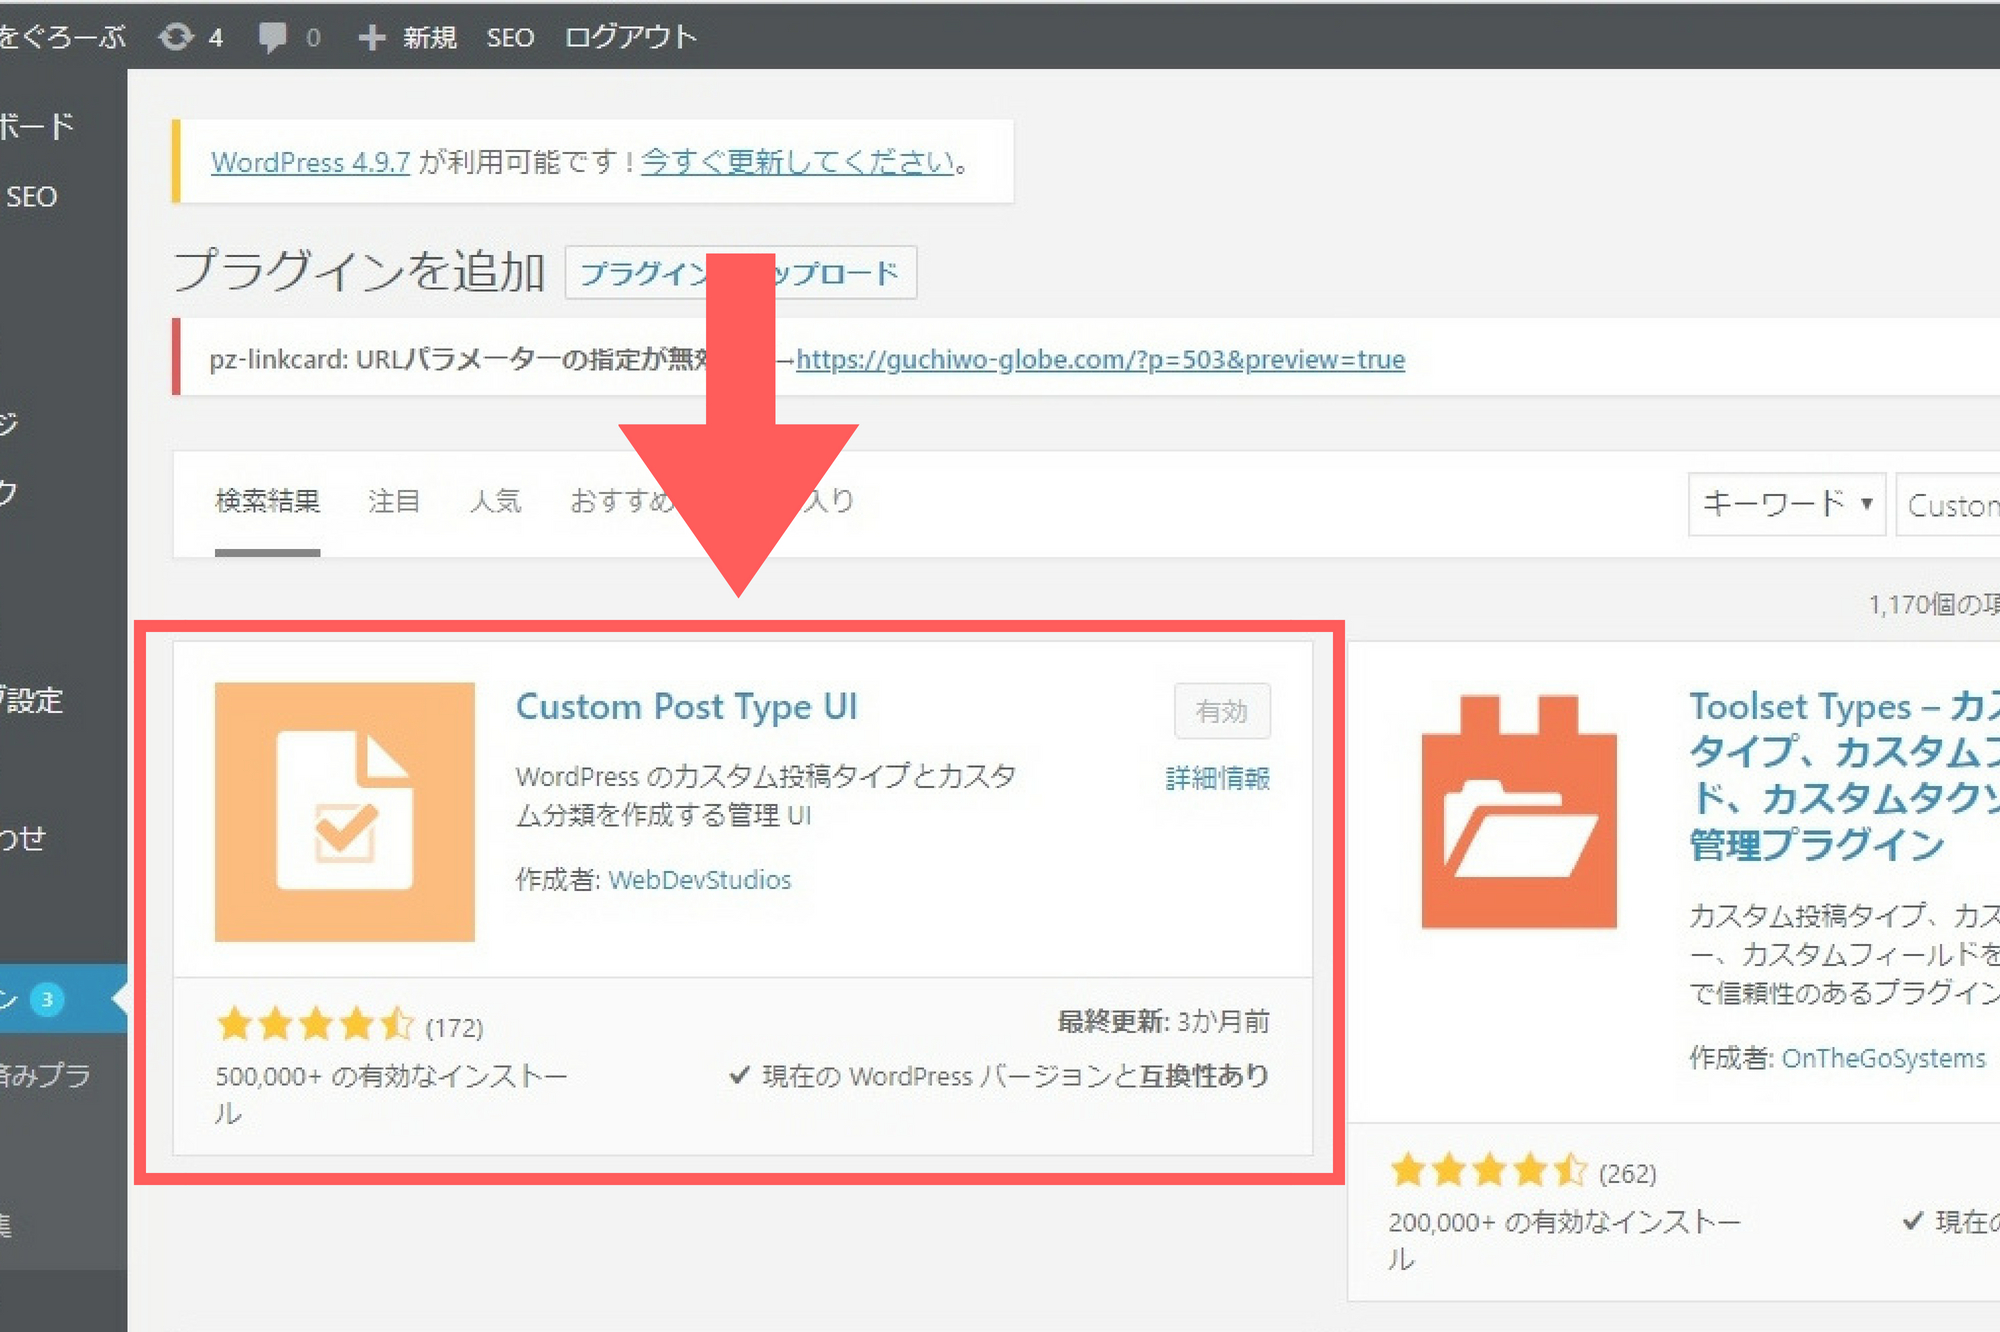Viewport: 2000px width, 1332px height.
Task: Click the 最終更新: 3か月前 text
Action: tap(1163, 1022)
